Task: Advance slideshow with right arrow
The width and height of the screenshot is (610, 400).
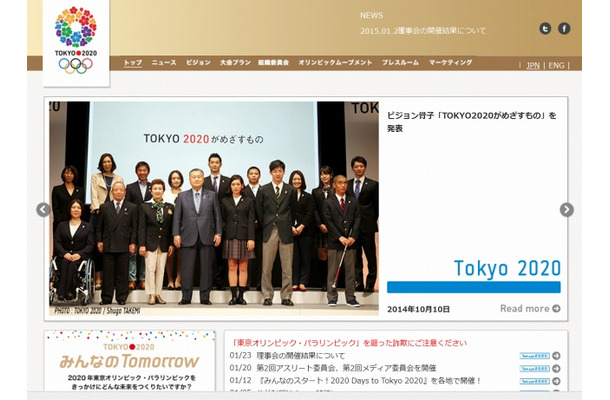Action: 567,210
